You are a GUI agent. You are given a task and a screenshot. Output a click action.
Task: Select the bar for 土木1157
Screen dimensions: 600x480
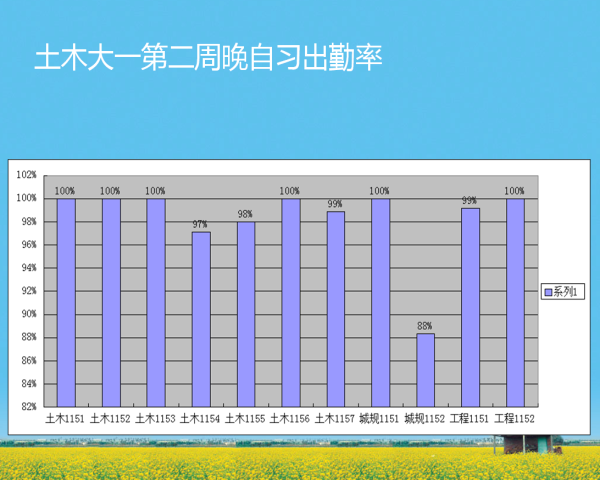335,308
